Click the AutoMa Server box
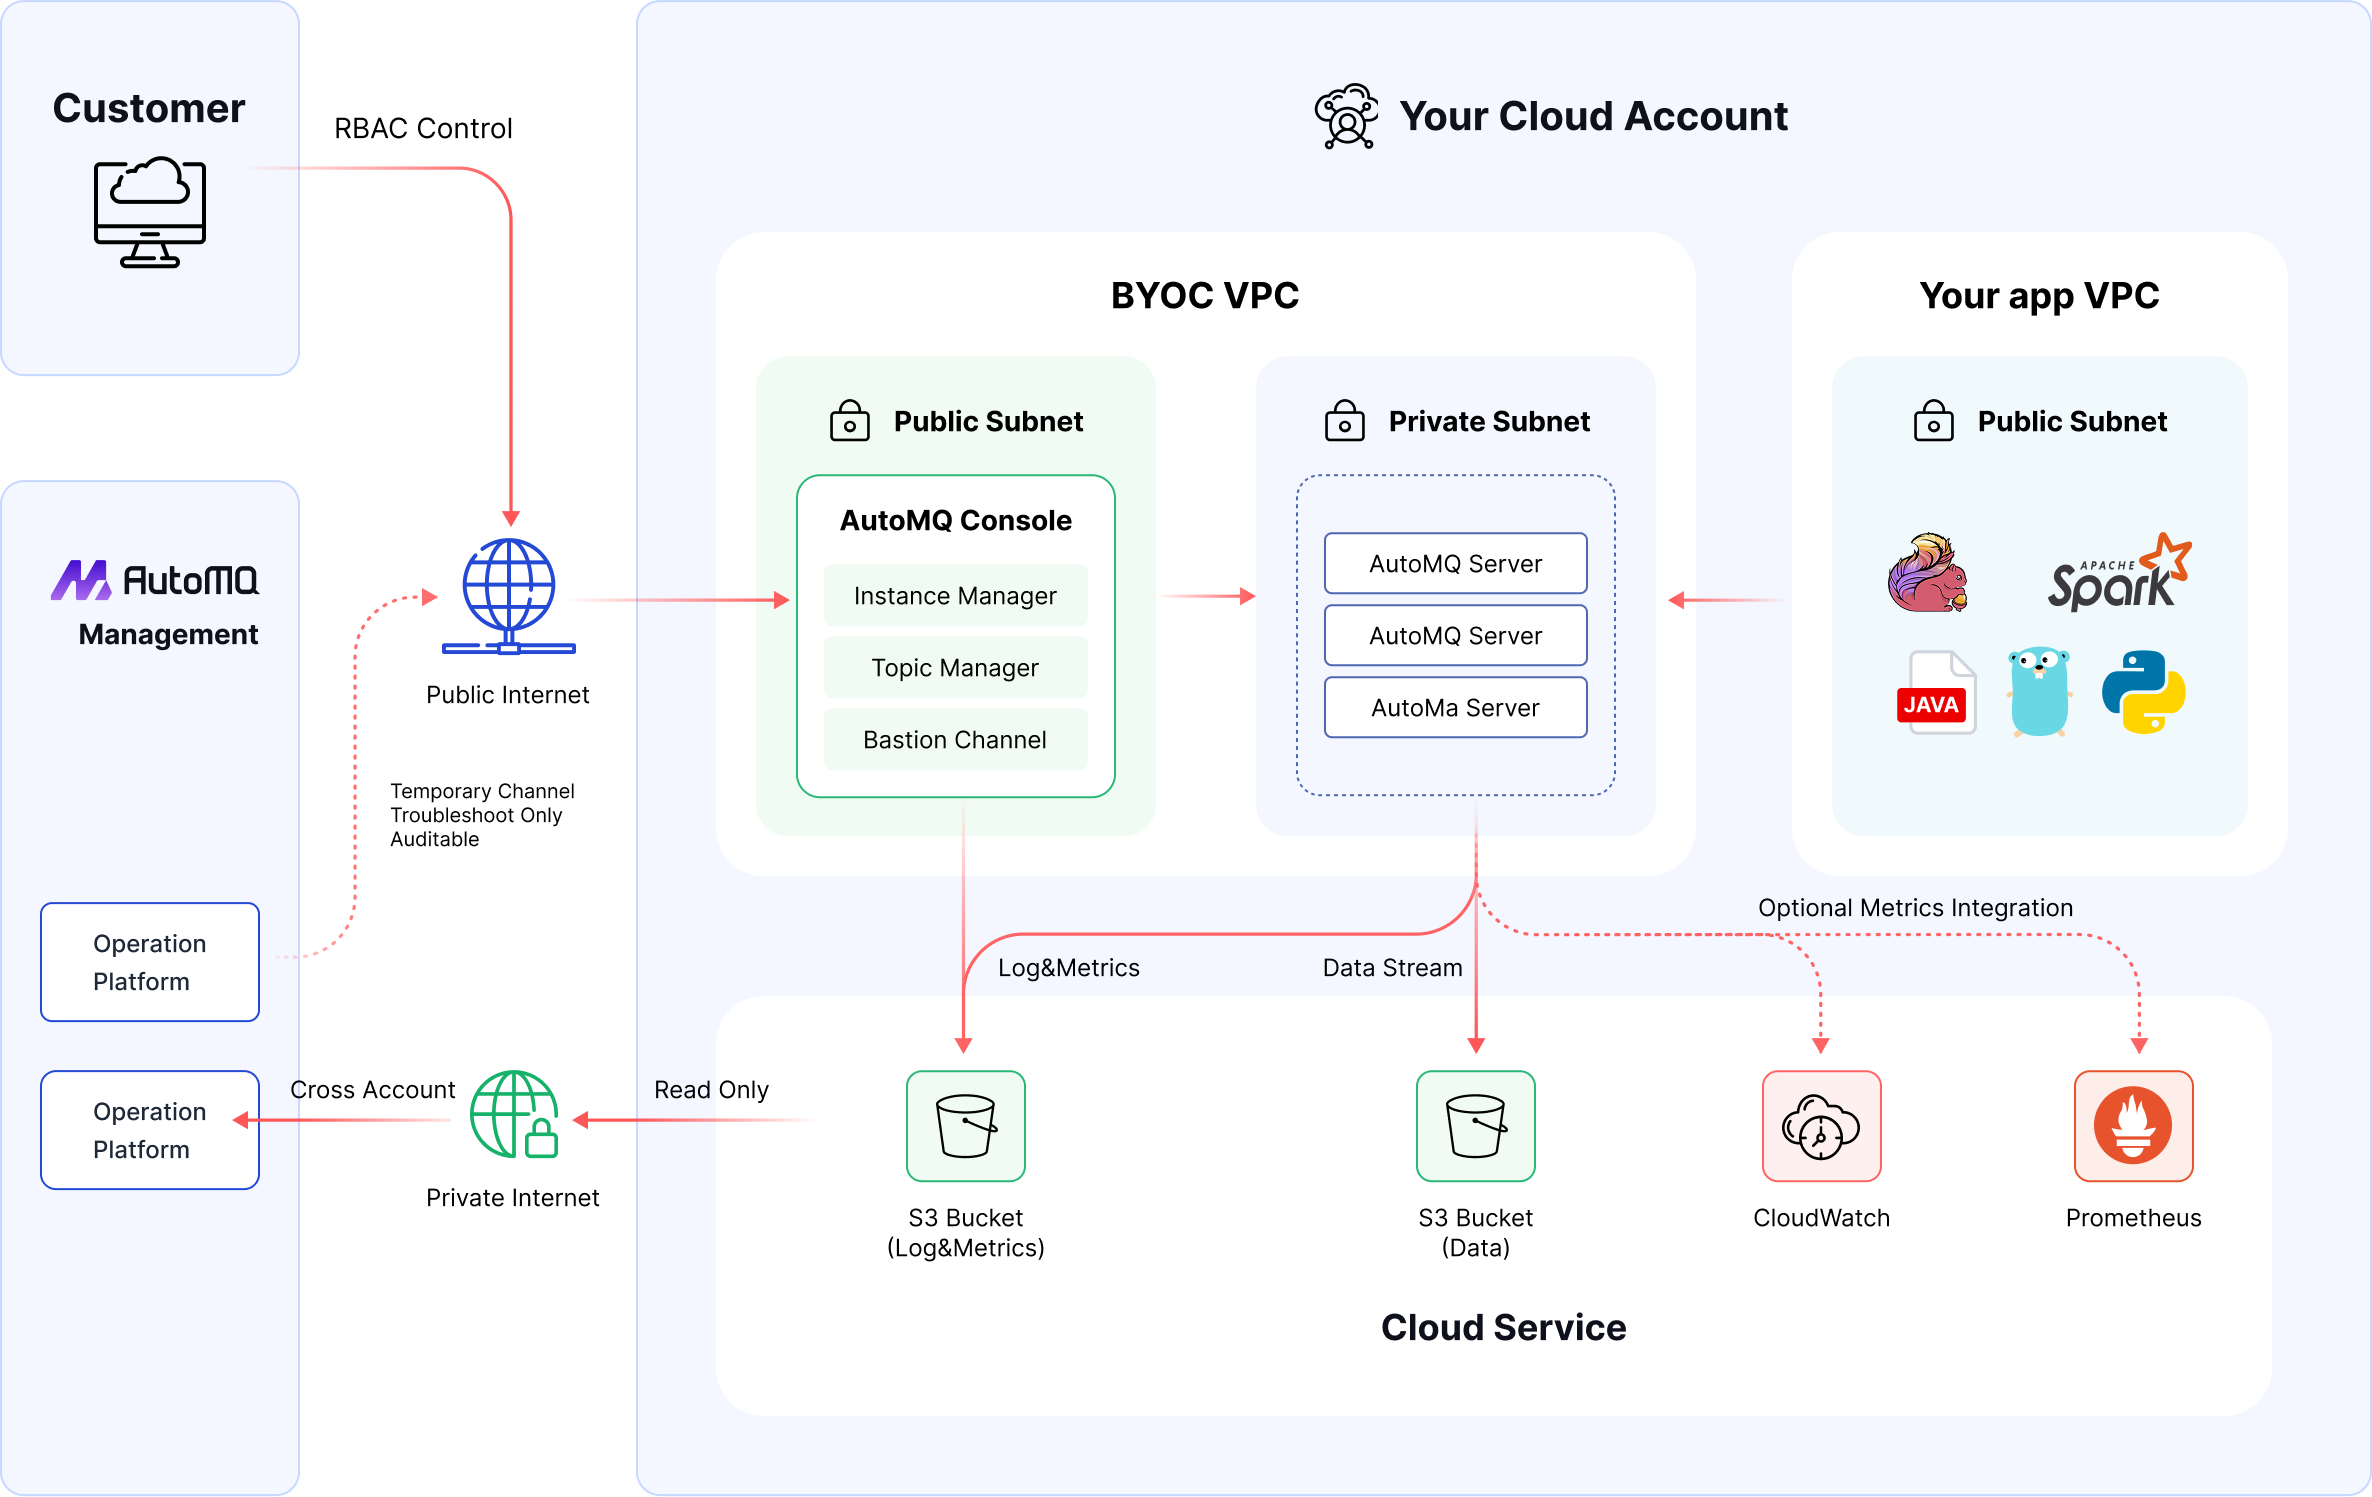The image size is (2372, 1497). point(1455,708)
